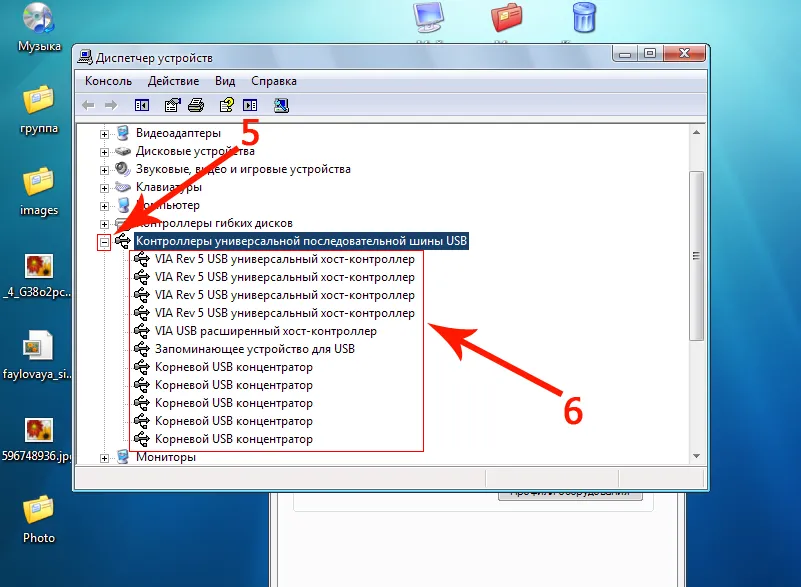
Task: Select second VIA Rev 5 USB host controller
Action: (x=285, y=277)
